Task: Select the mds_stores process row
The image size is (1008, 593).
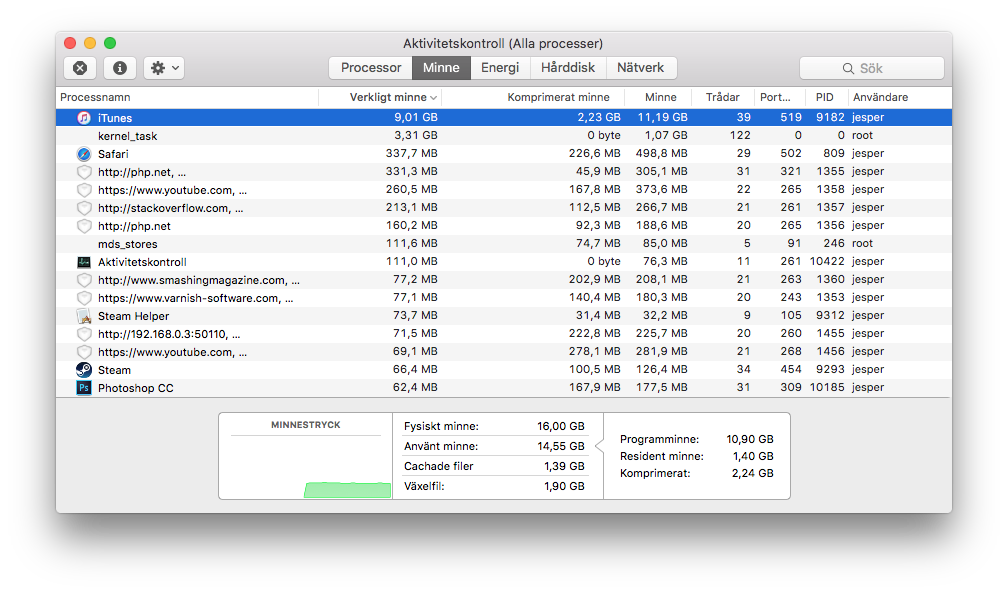Action: (x=504, y=244)
